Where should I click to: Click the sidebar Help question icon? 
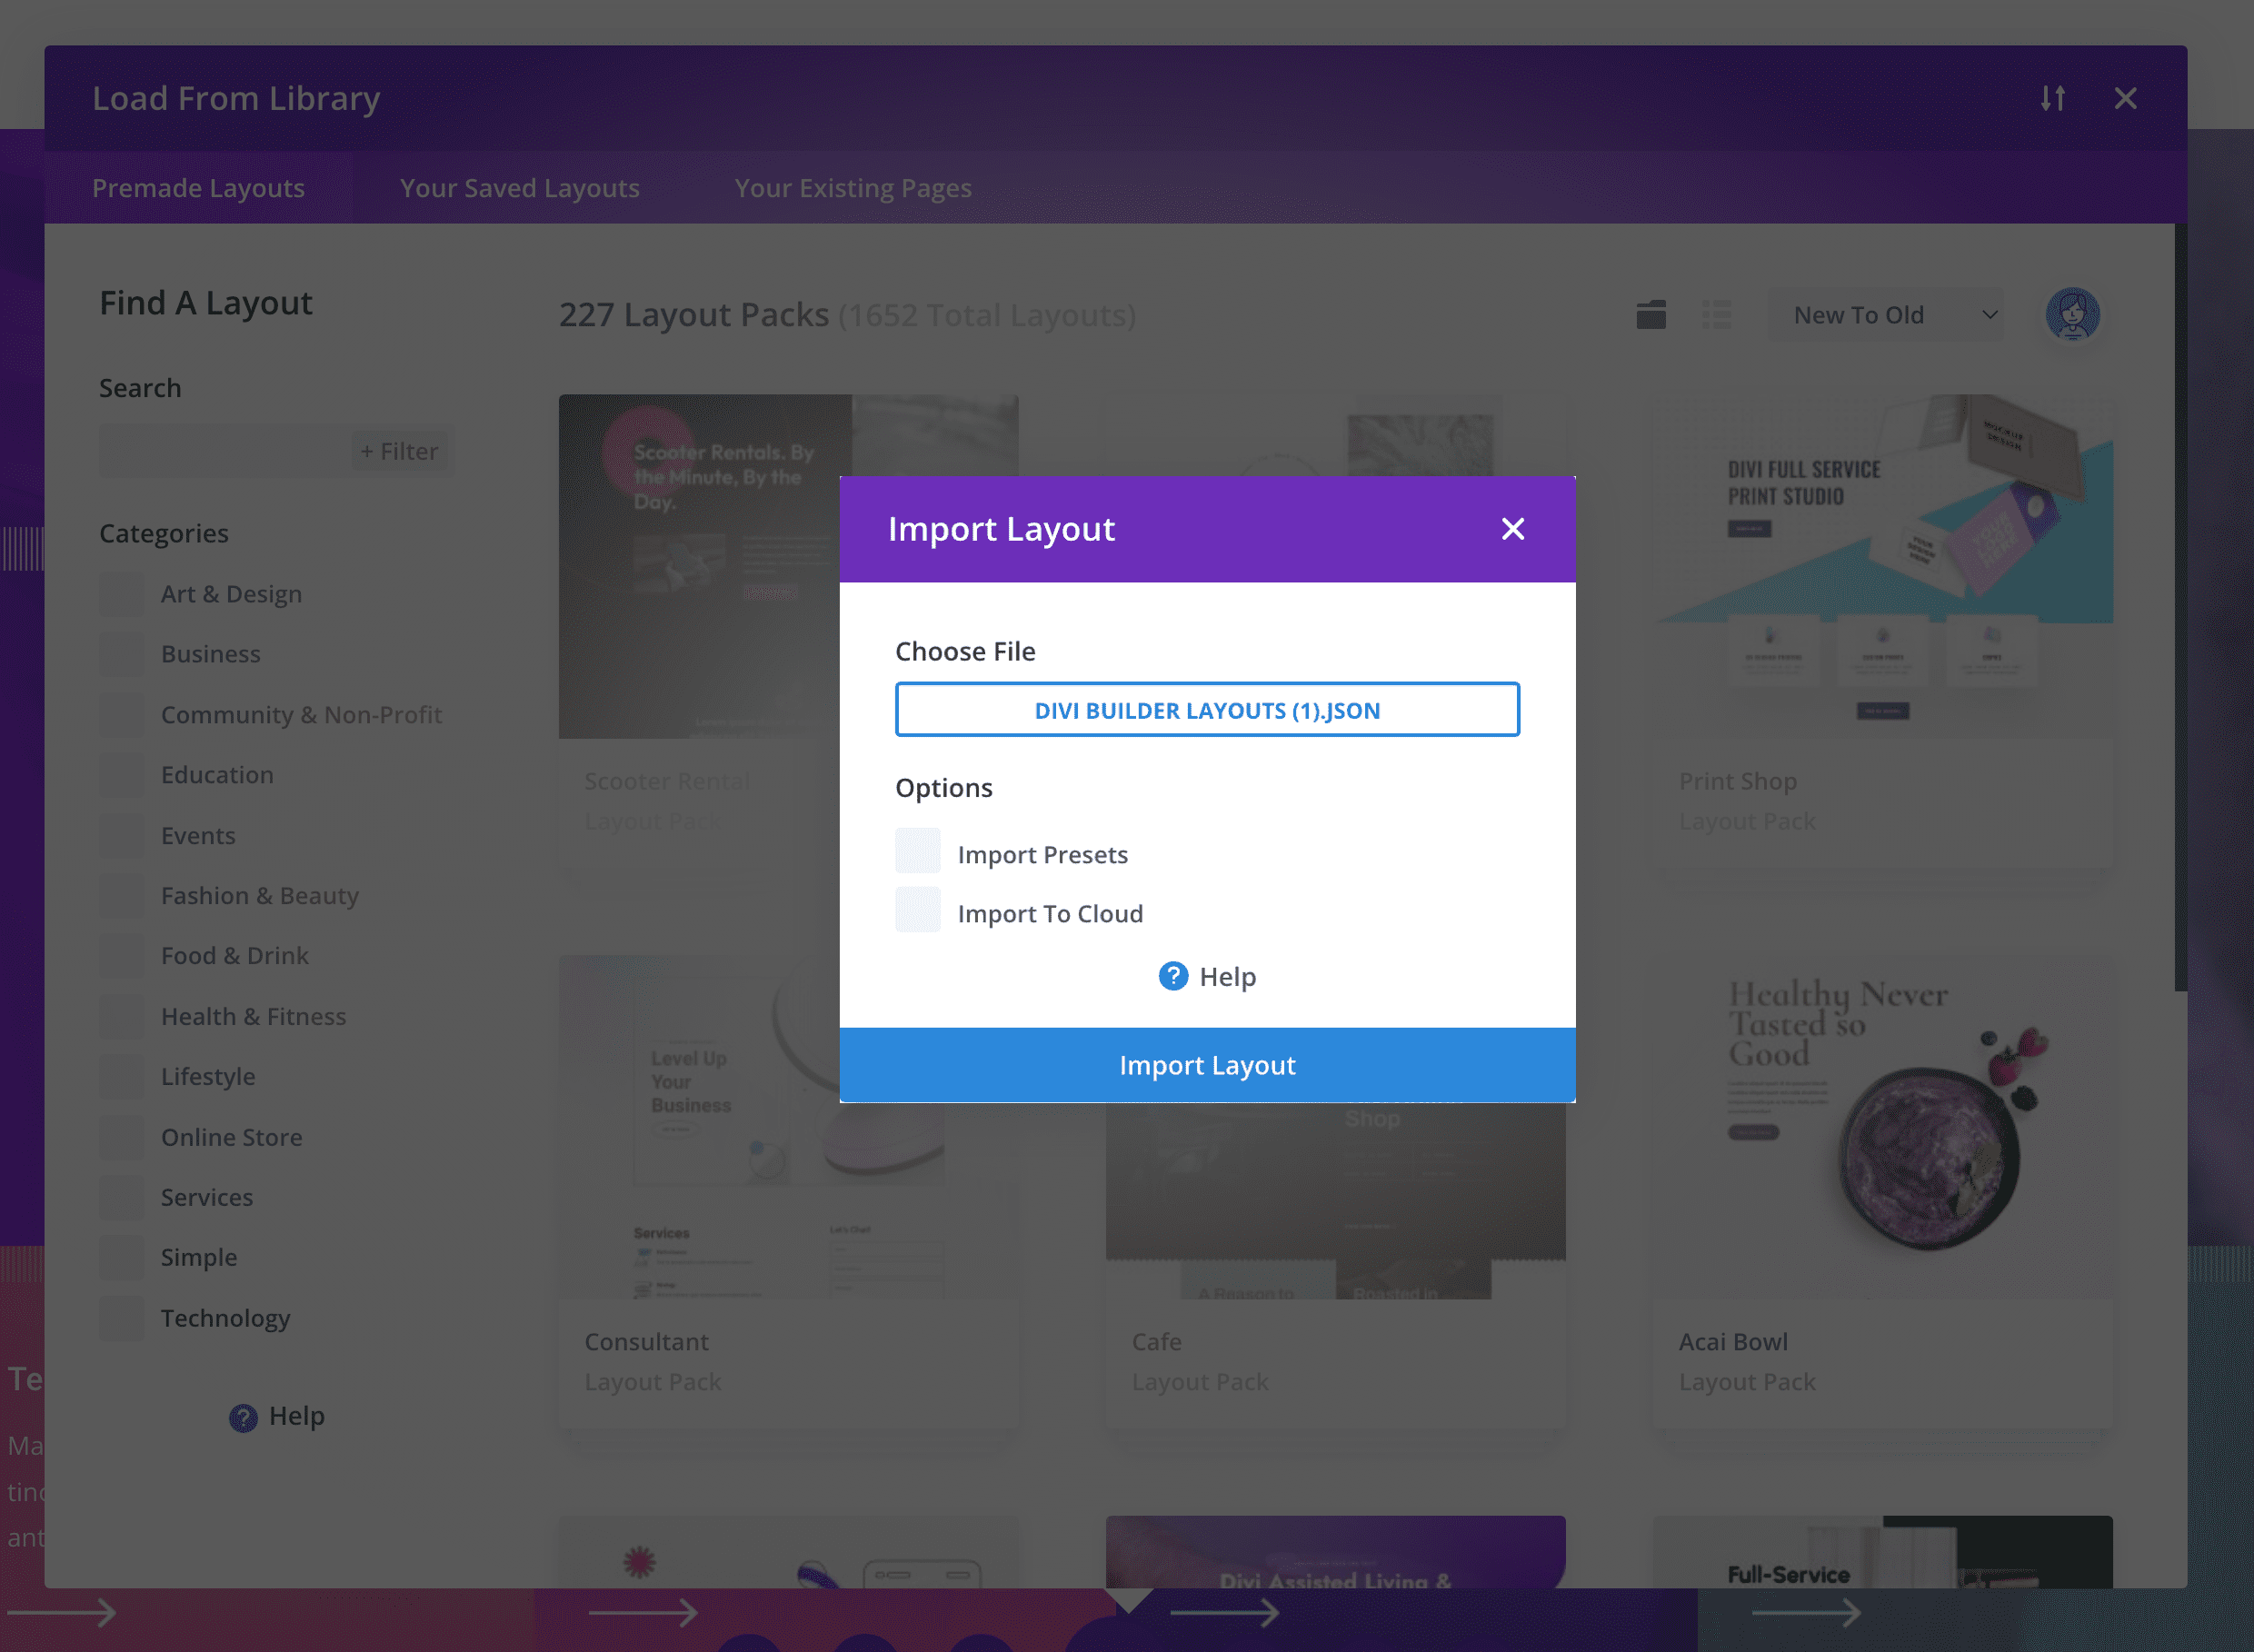click(x=243, y=1416)
